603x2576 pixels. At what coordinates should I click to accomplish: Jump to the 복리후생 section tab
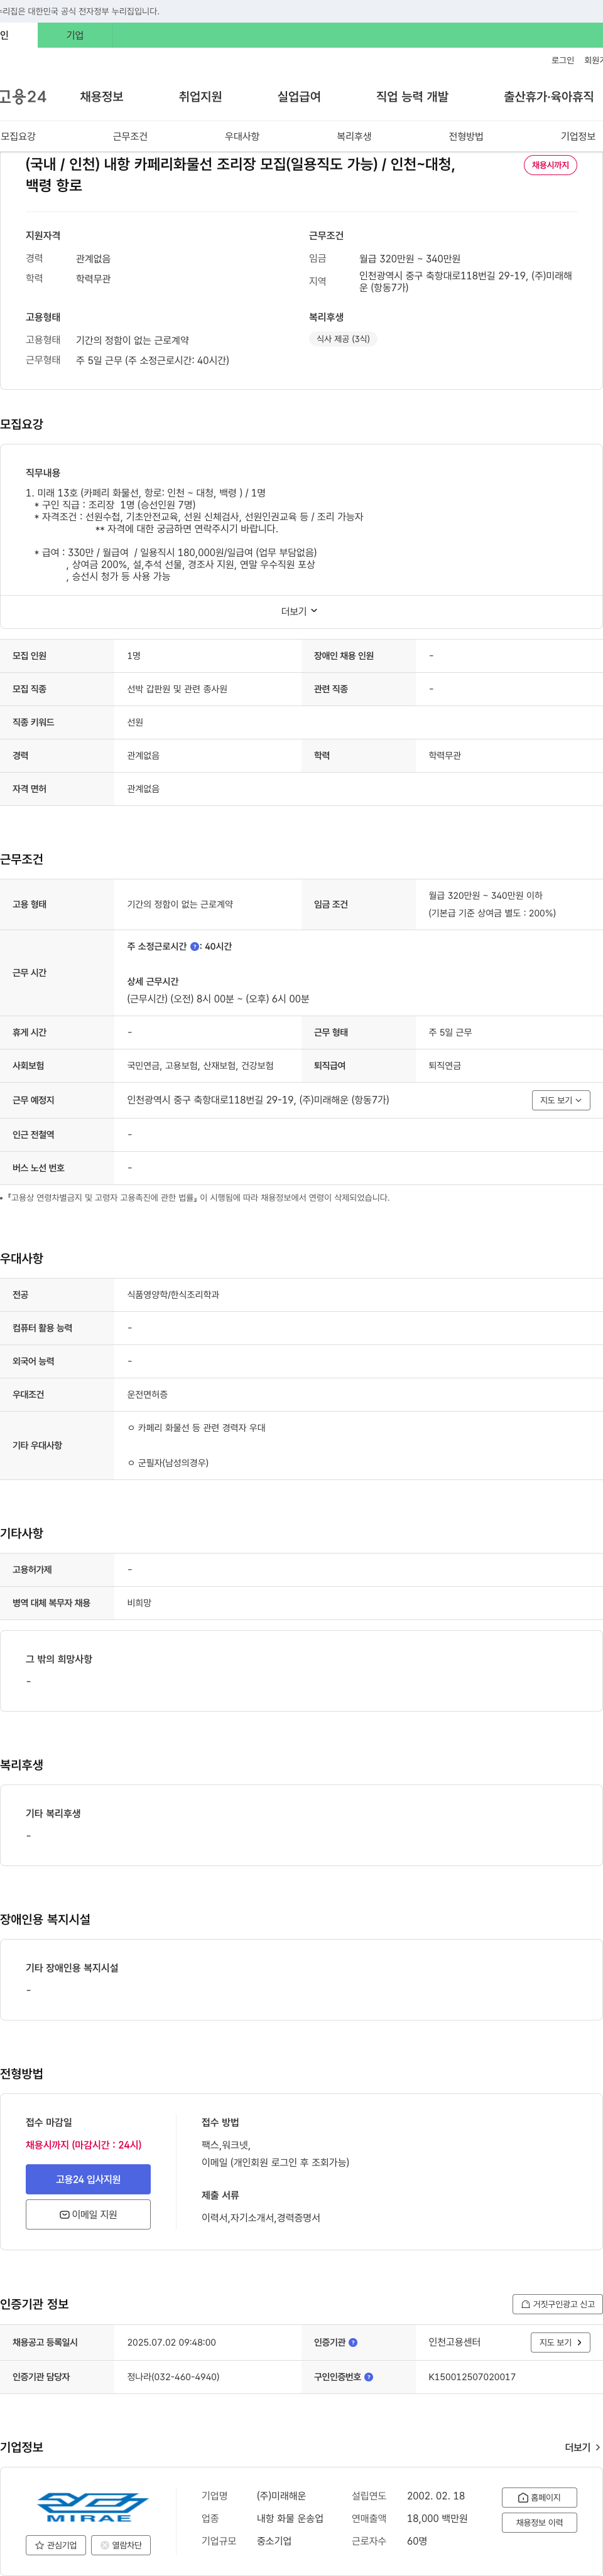354,136
